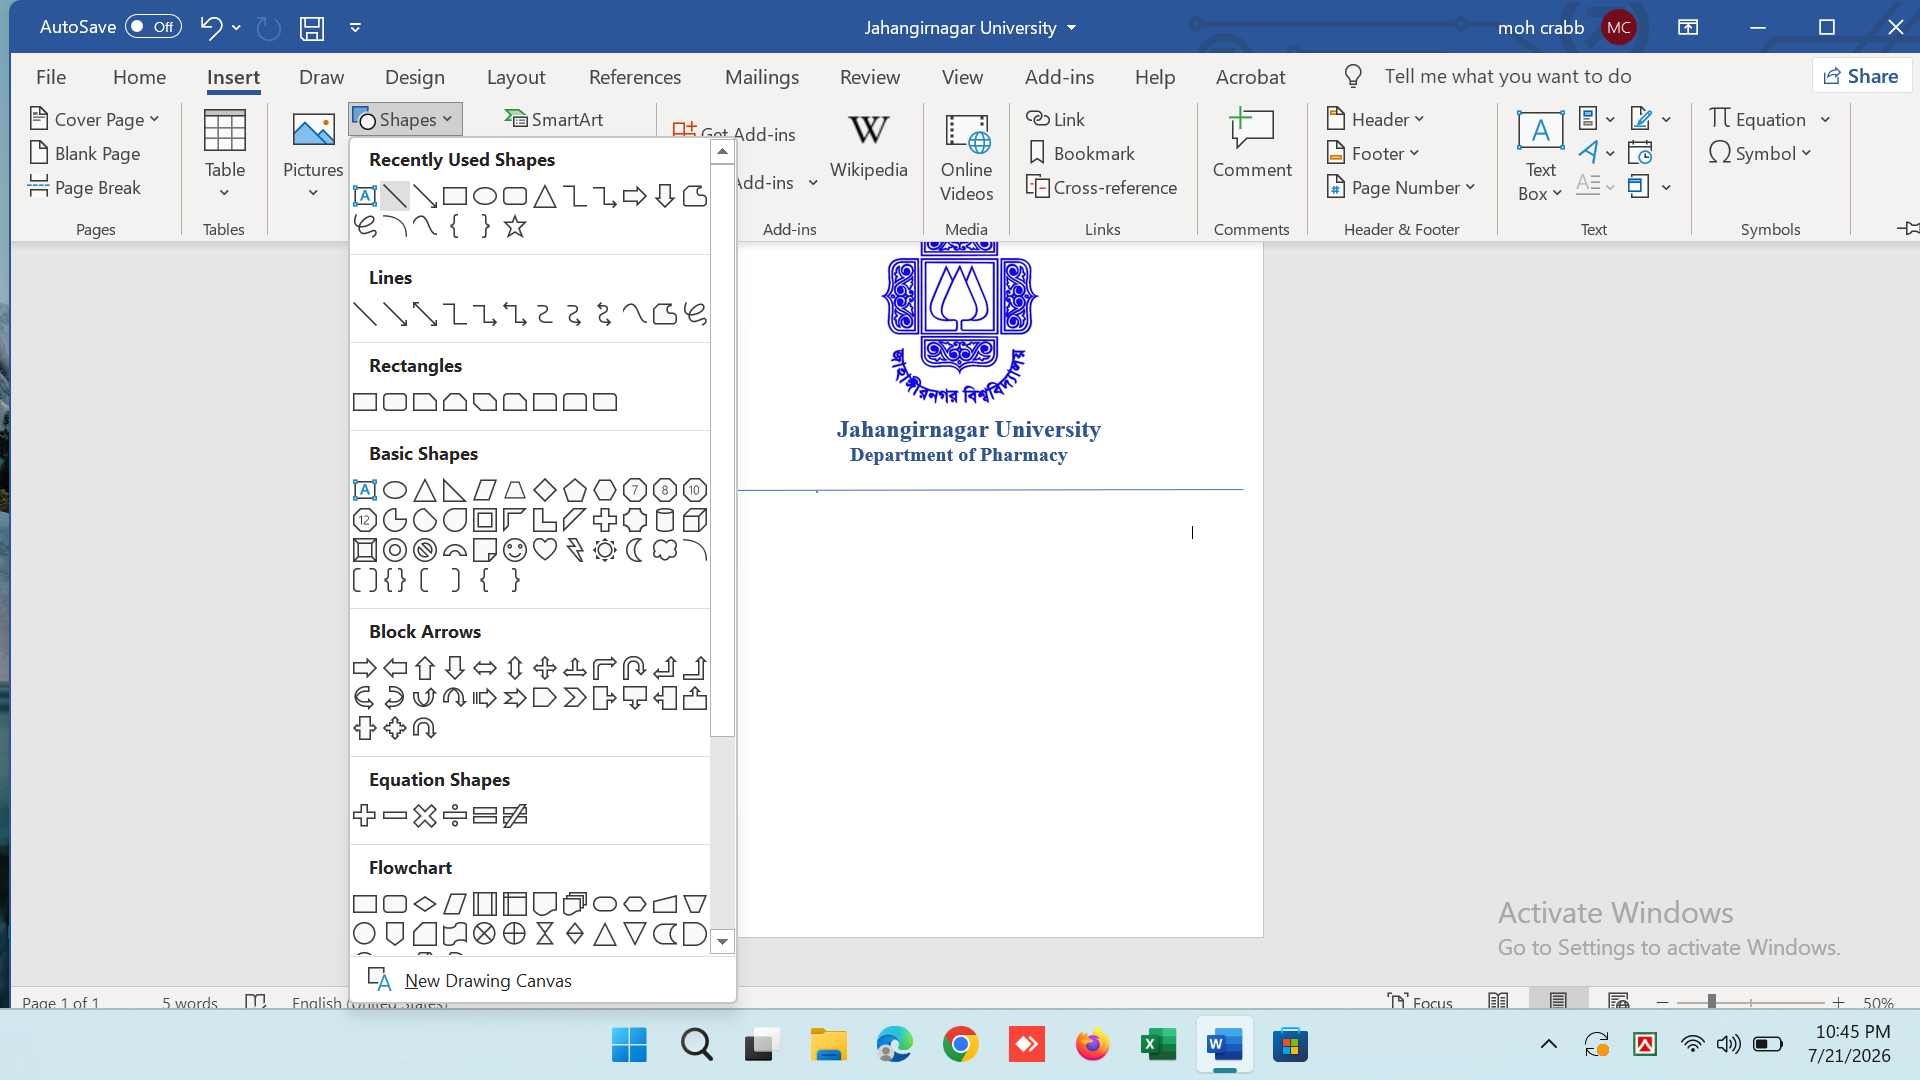
Task: Insert a Page Break
Action: coord(85,187)
